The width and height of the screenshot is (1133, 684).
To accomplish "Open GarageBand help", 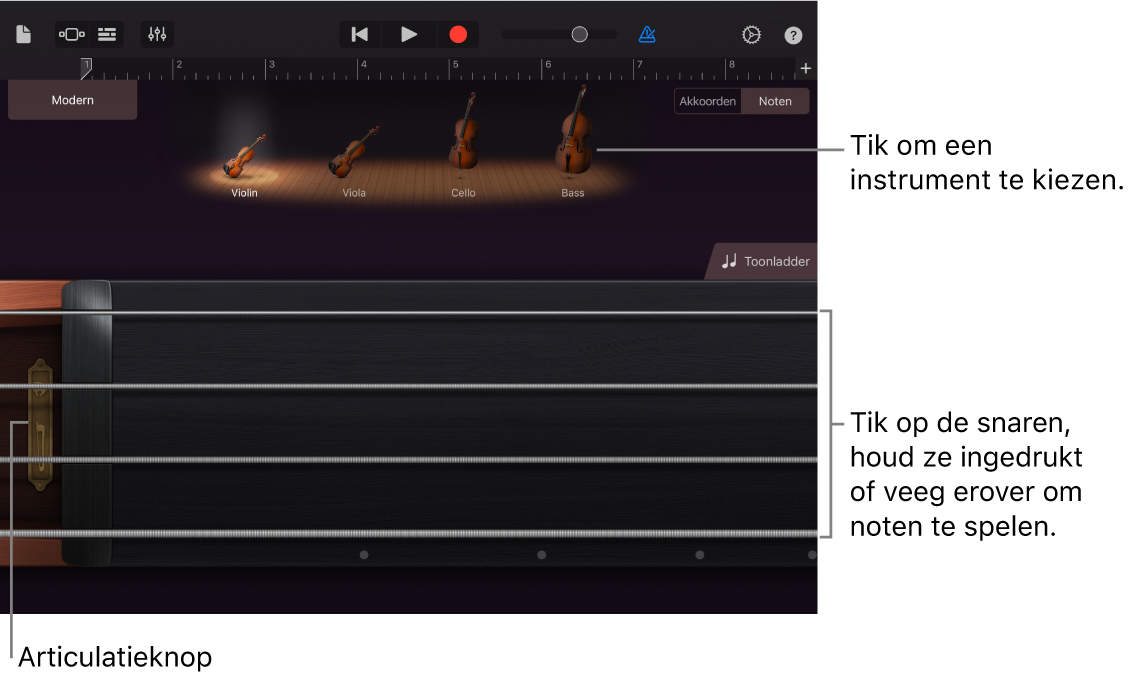I will [x=793, y=34].
